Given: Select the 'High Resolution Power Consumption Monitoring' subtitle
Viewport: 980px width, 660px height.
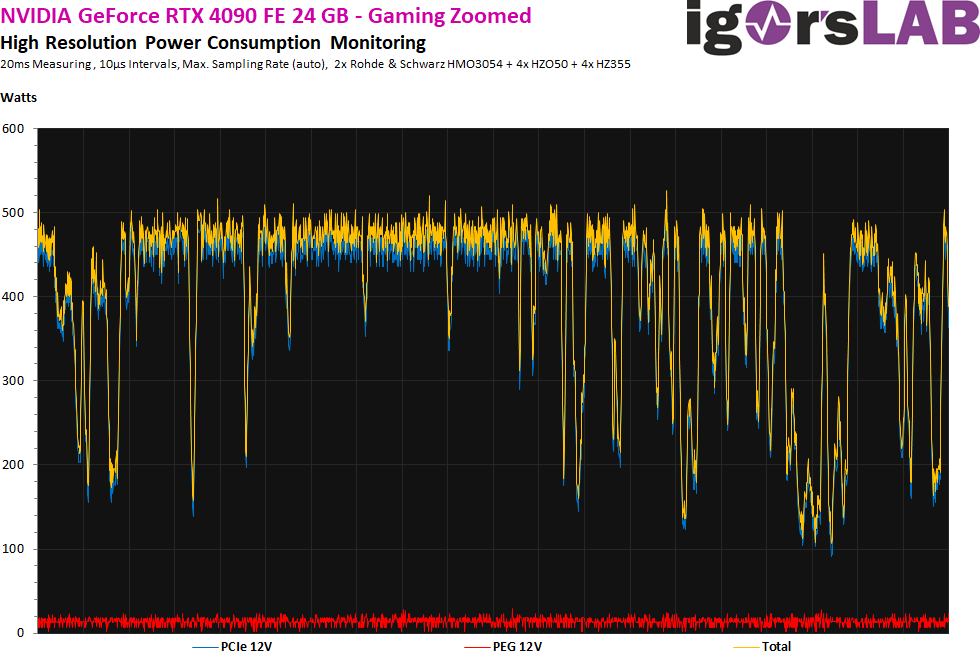Looking at the screenshot, I should [213, 43].
